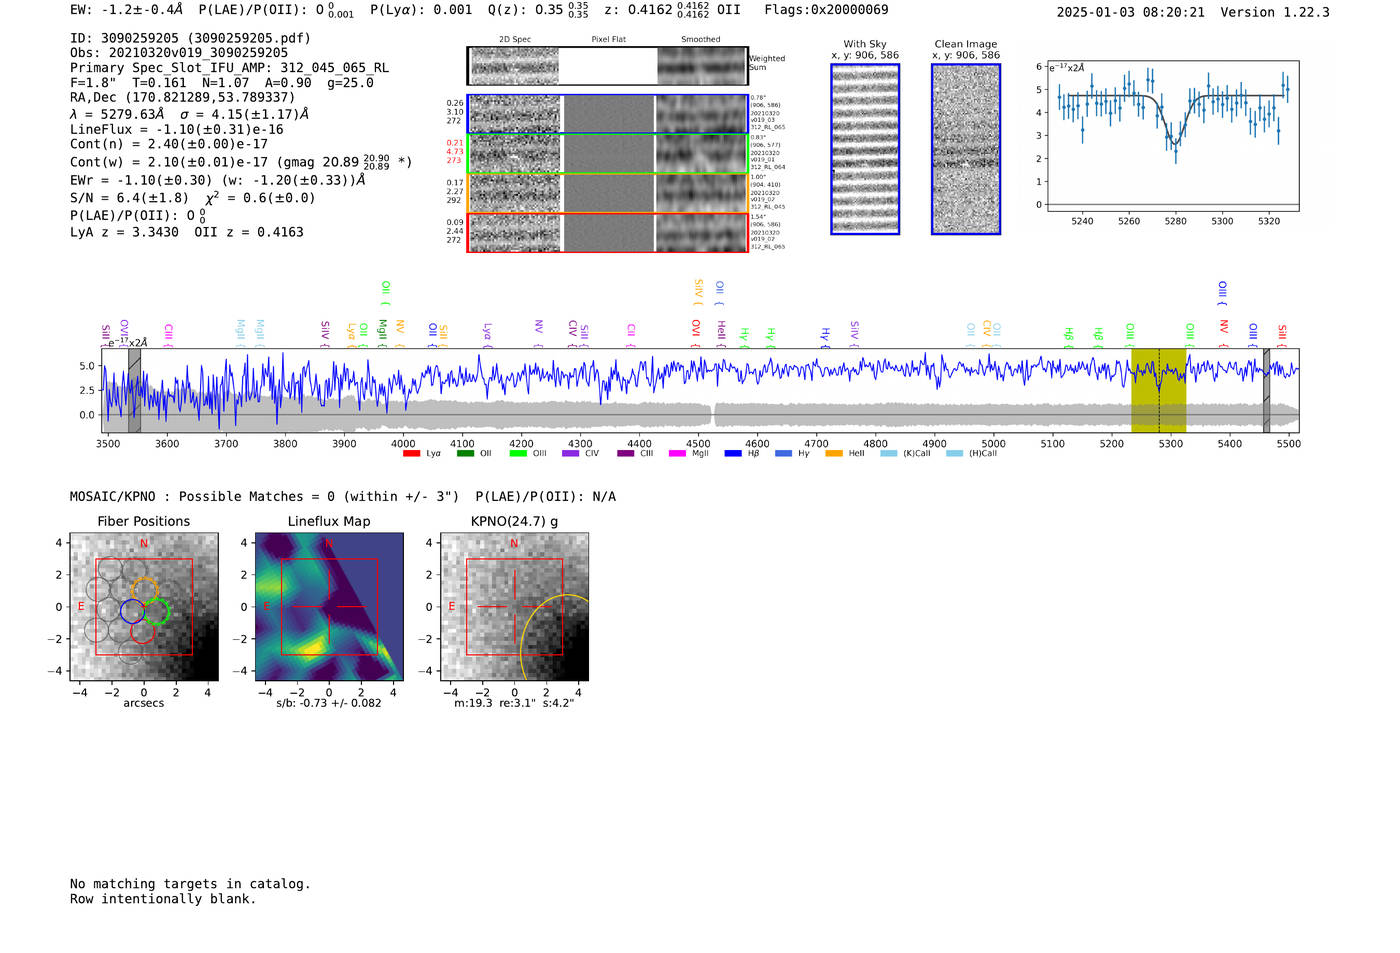
Task: Click the λ = 5279.63Å text
Action: point(117,114)
